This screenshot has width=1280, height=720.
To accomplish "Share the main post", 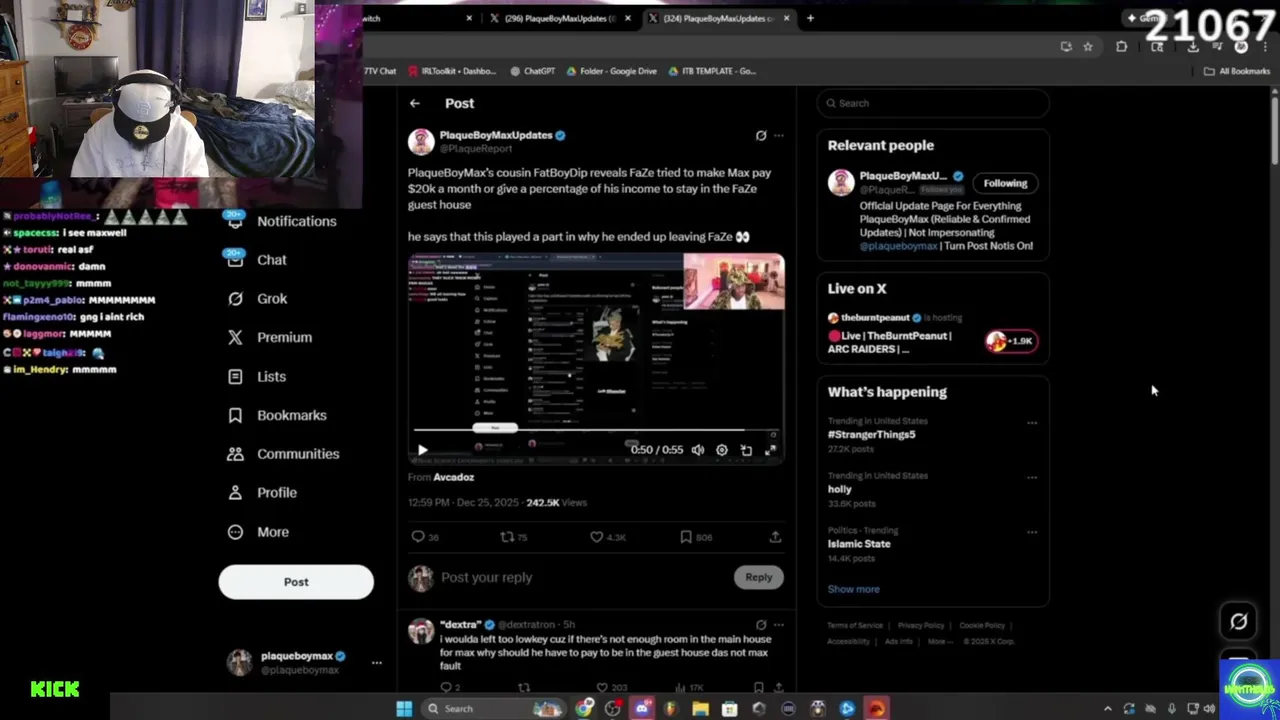I will [775, 537].
